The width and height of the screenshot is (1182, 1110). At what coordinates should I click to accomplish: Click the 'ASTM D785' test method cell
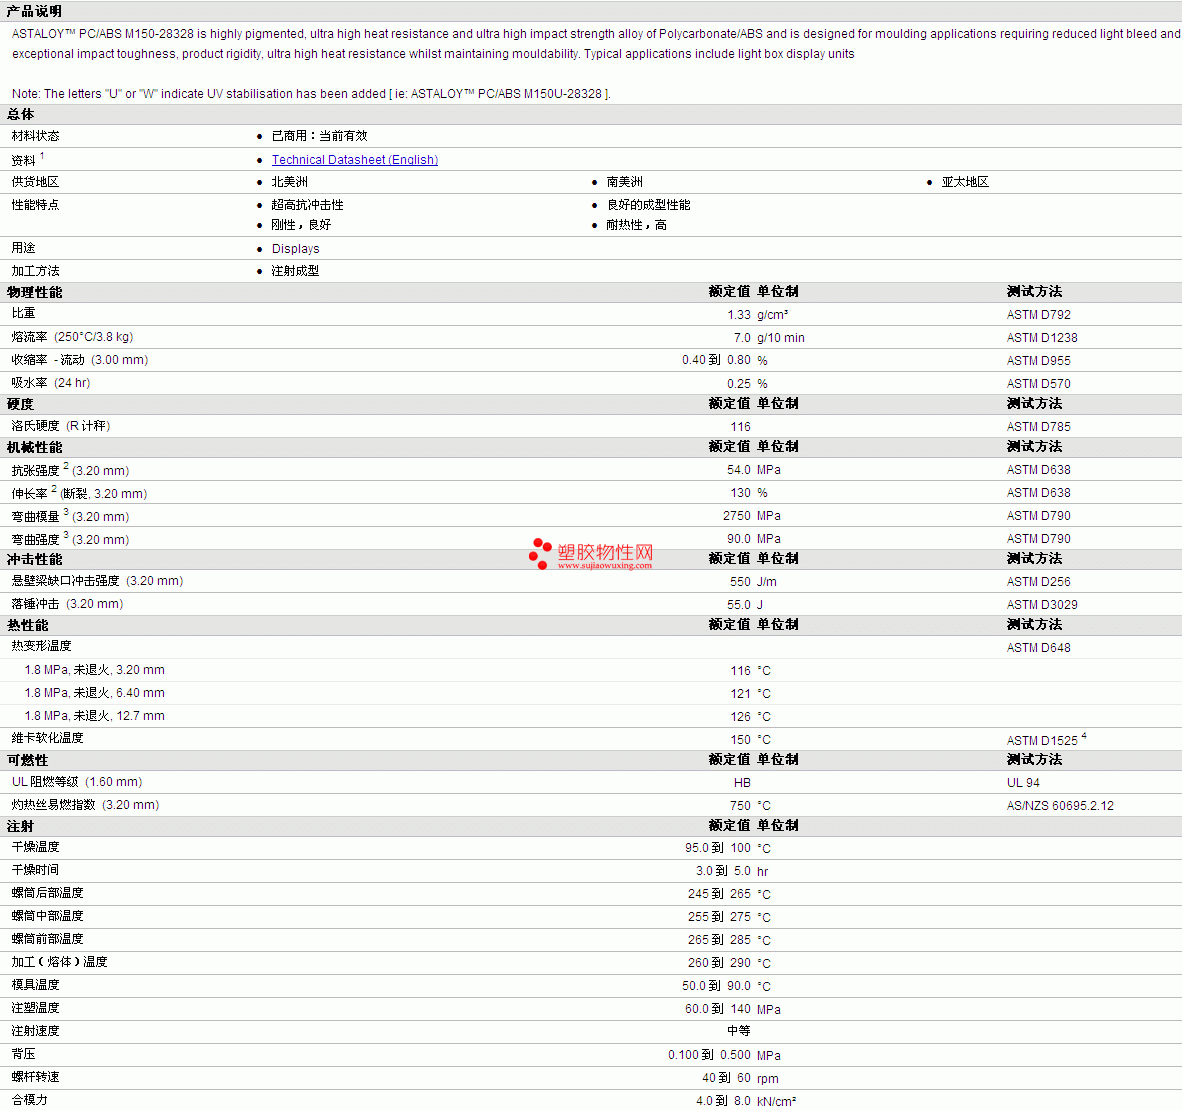click(x=1038, y=427)
